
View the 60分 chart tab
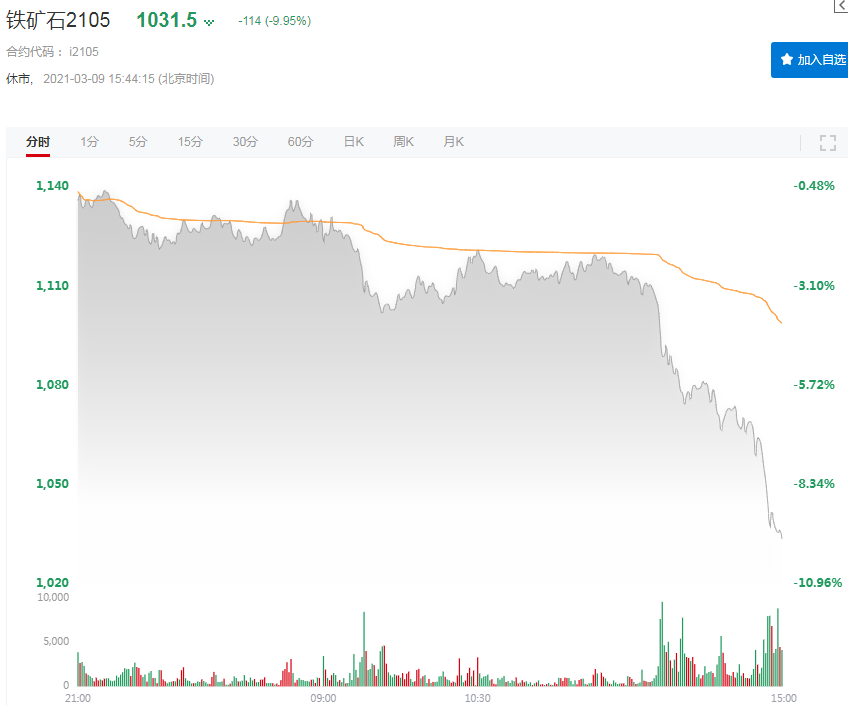coord(300,142)
